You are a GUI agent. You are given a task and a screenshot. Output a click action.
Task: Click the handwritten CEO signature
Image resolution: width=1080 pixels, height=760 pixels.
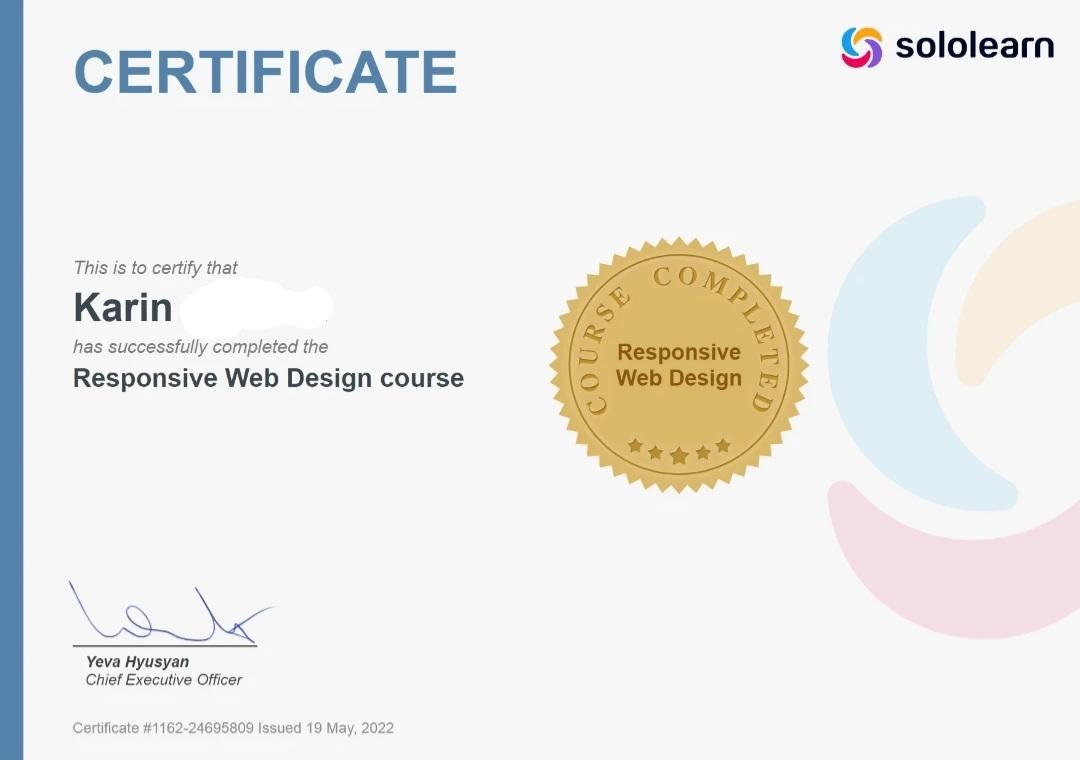170,613
